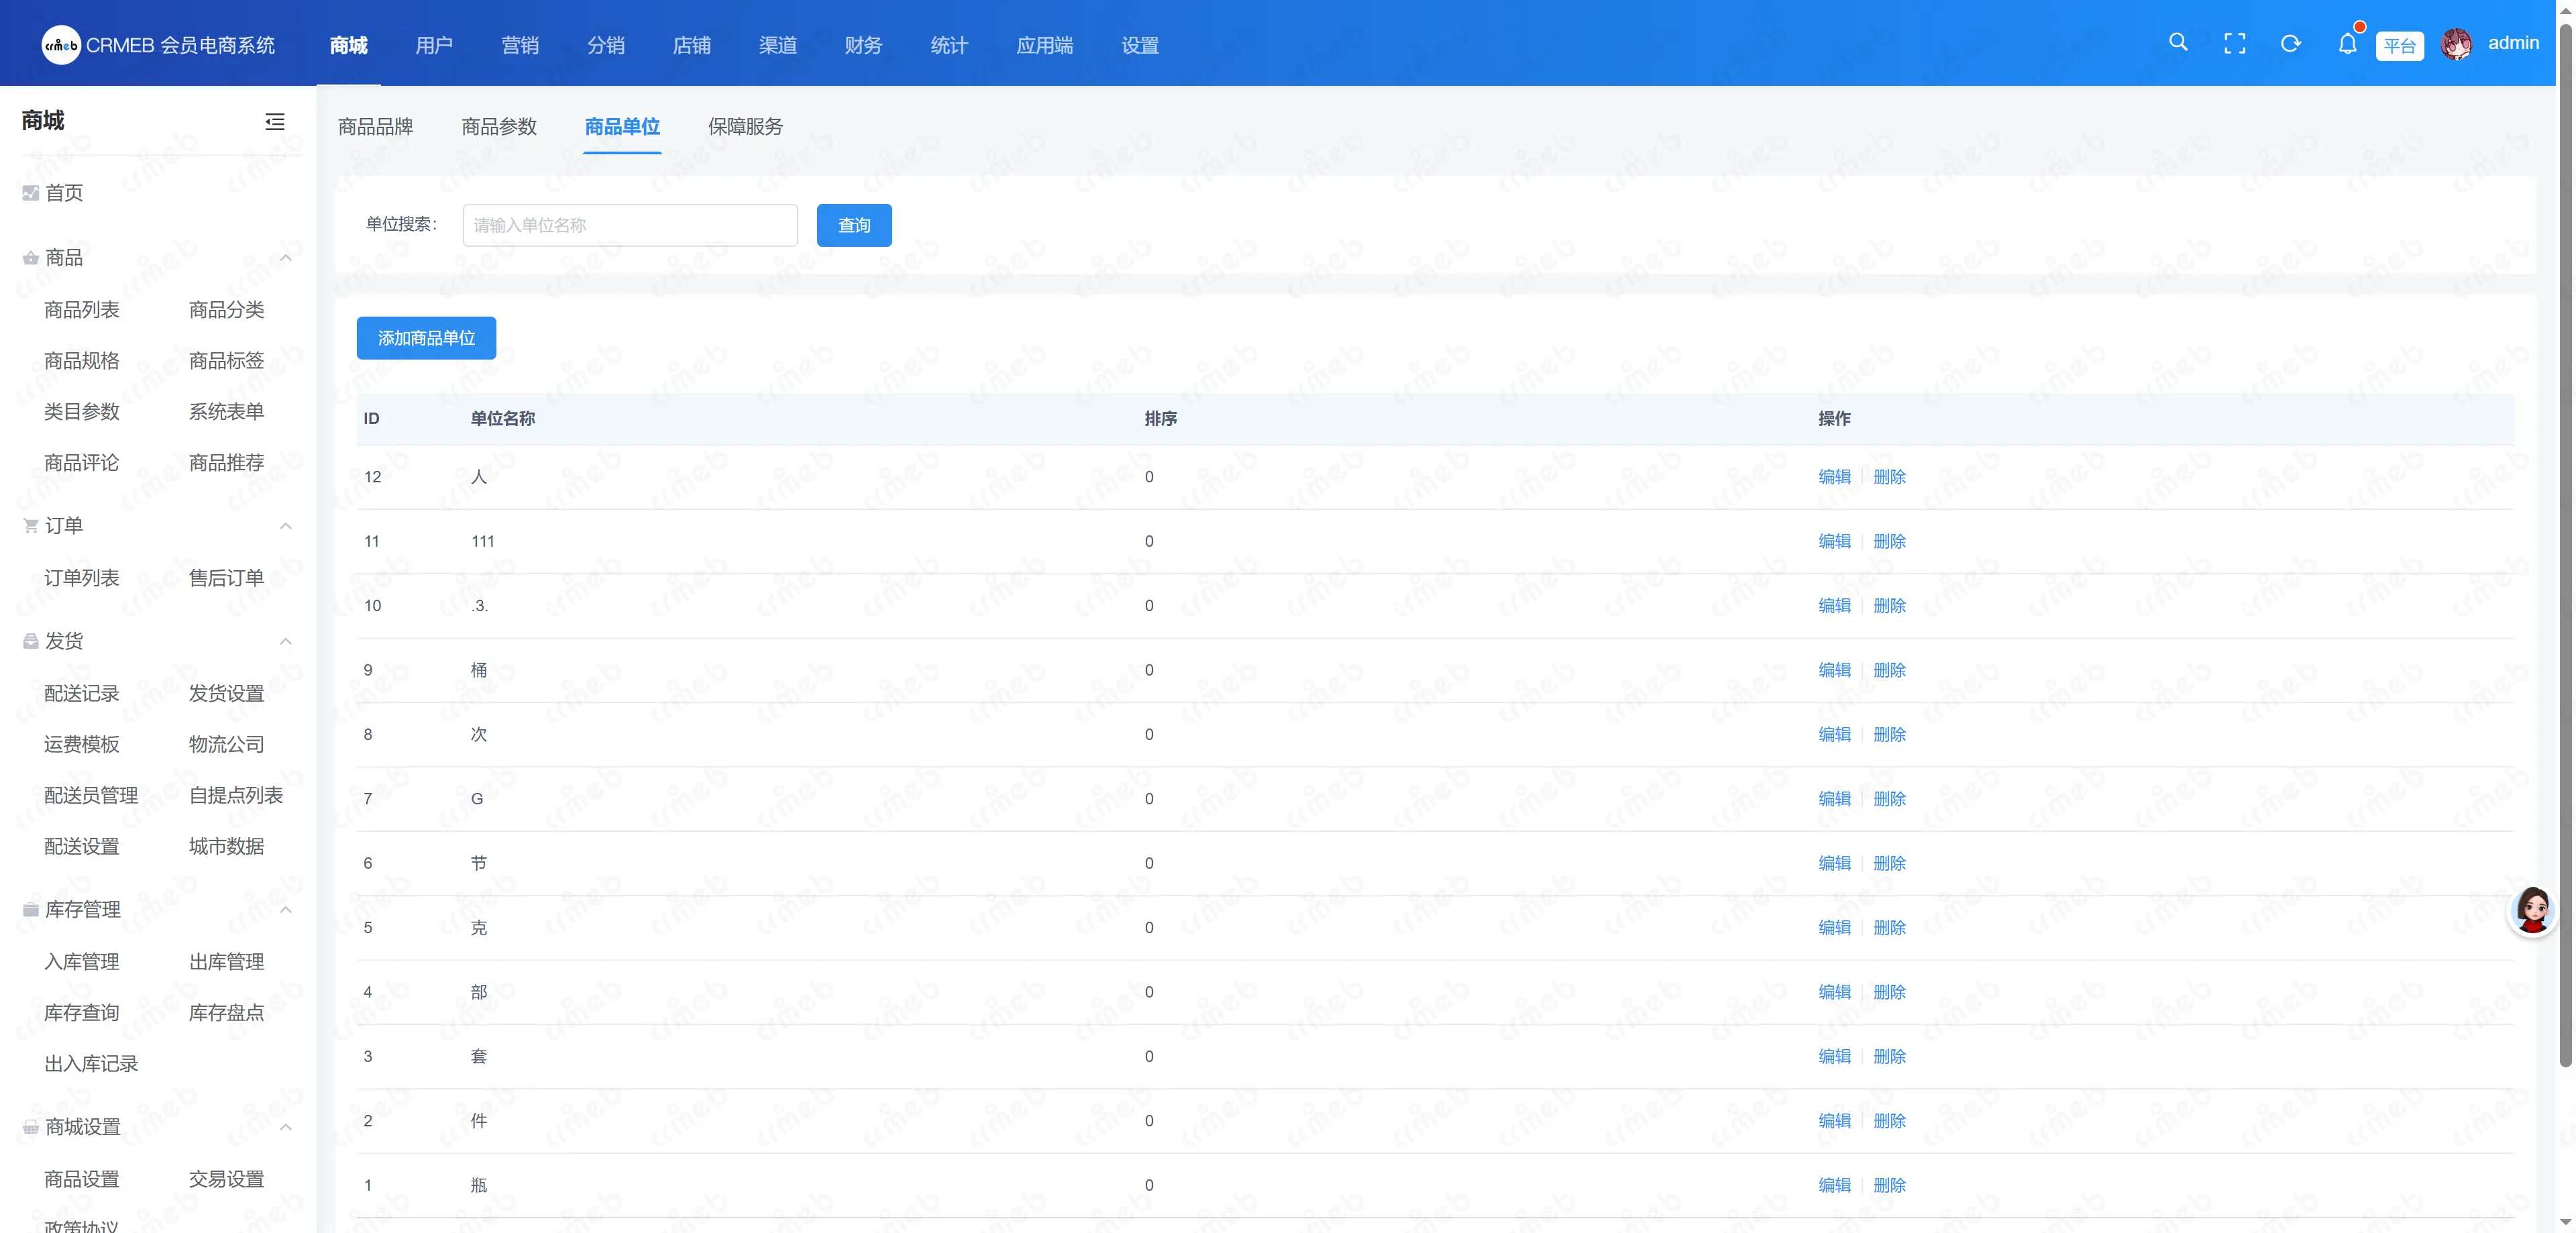Image resolution: width=2576 pixels, height=1233 pixels.
Task: Delete the unit 瓶 row
Action: (x=1889, y=1185)
